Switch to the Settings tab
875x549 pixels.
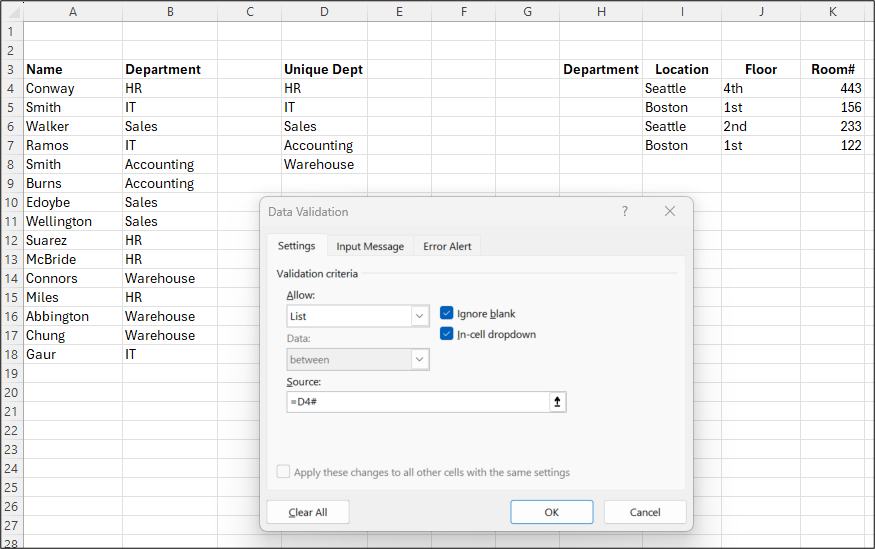pyautogui.click(x=296, y=246)
